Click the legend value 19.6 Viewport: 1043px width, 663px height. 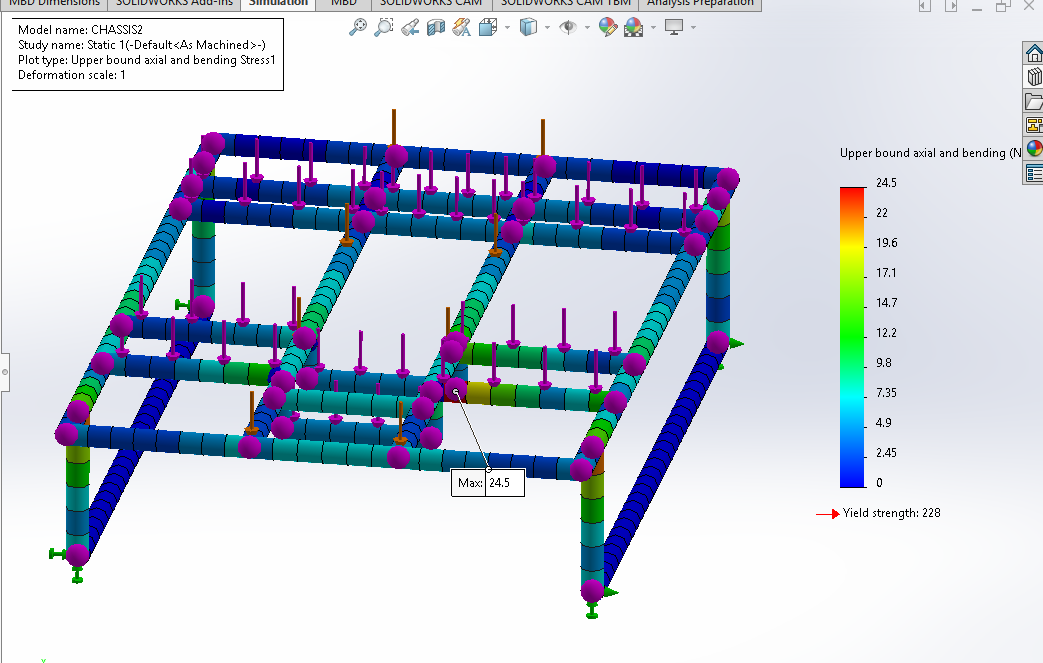(x=887, y=243)
